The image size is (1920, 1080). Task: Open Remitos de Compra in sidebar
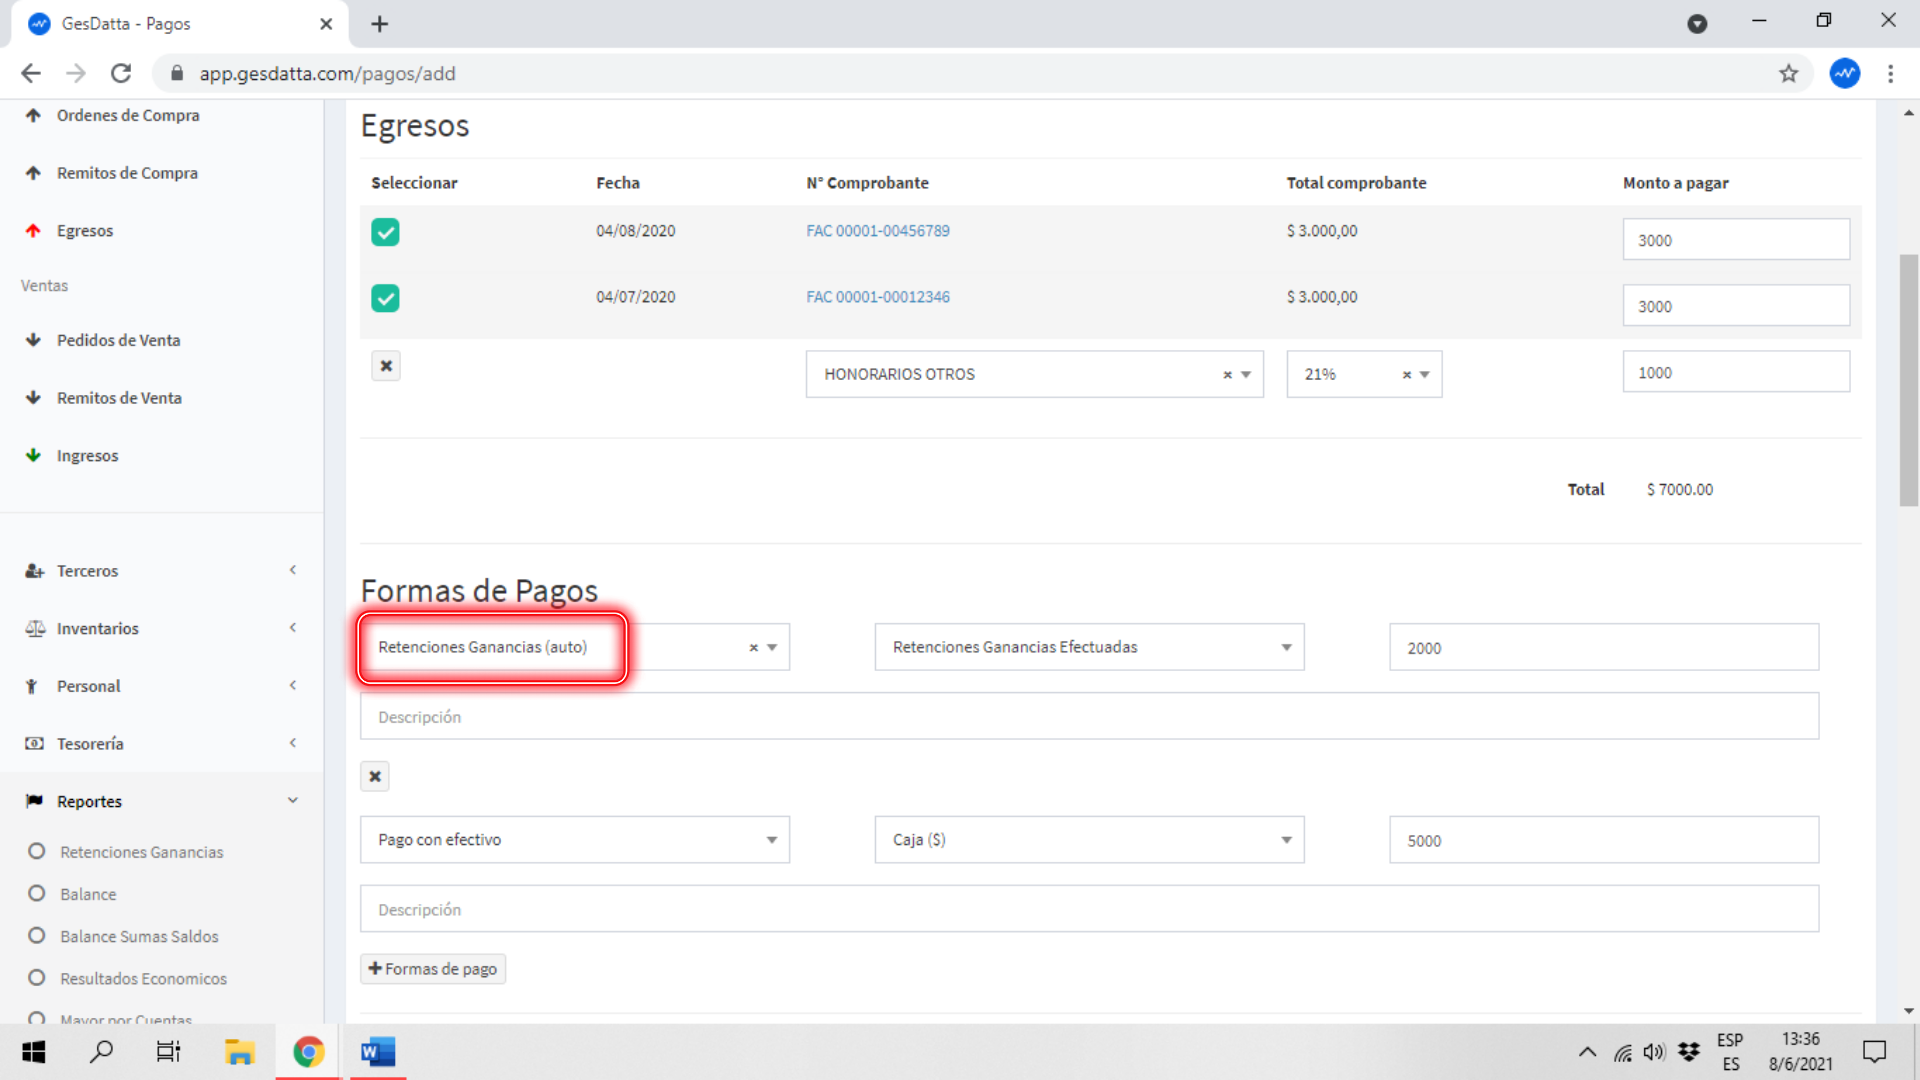[127, 173]
